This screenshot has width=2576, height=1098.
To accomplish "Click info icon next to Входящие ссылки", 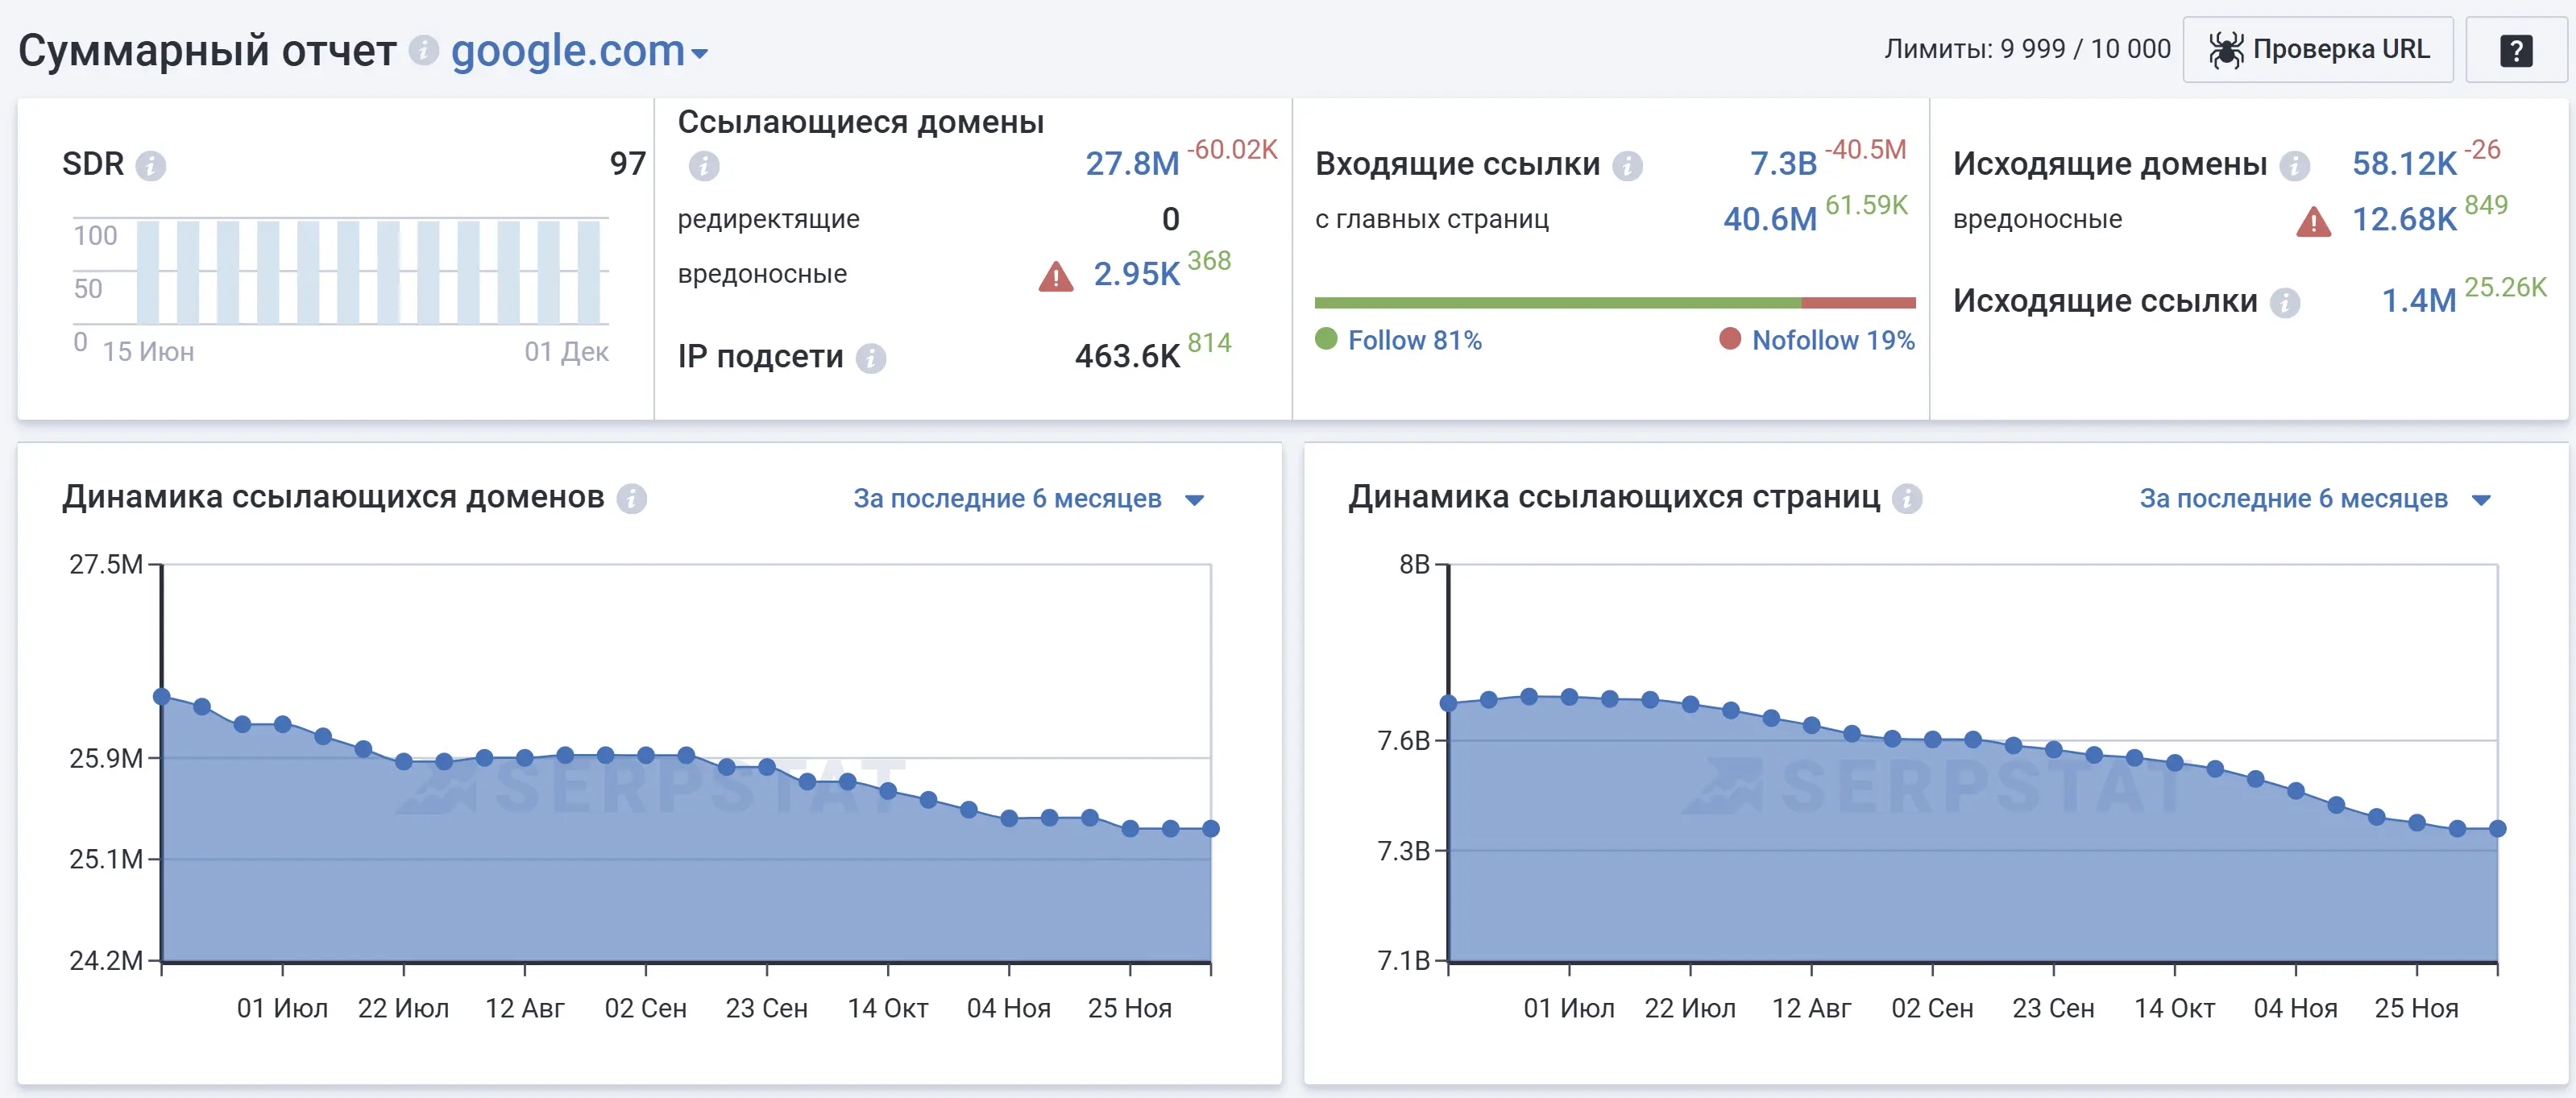I will click(1628, 165).
